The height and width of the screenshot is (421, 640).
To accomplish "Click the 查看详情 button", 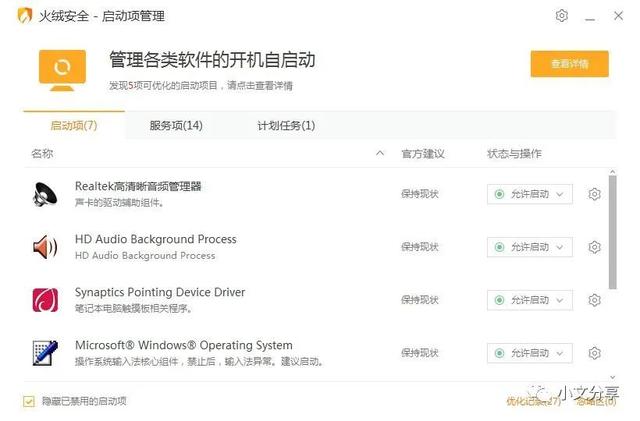I will (x=569, y=64).
